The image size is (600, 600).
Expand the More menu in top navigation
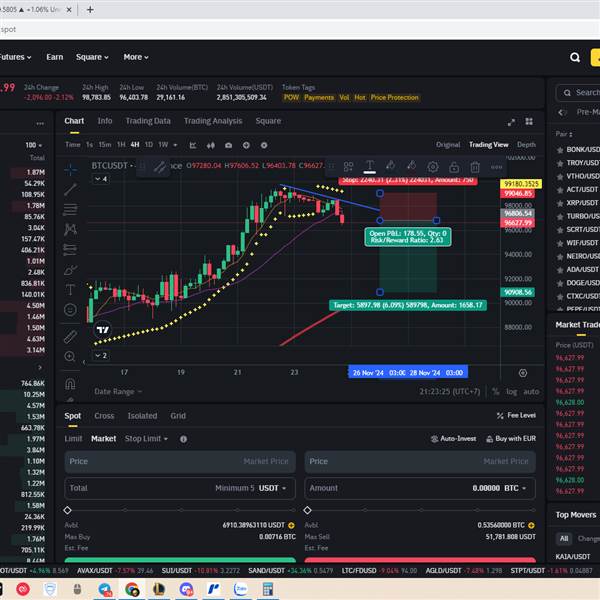(x=136, y=57)
